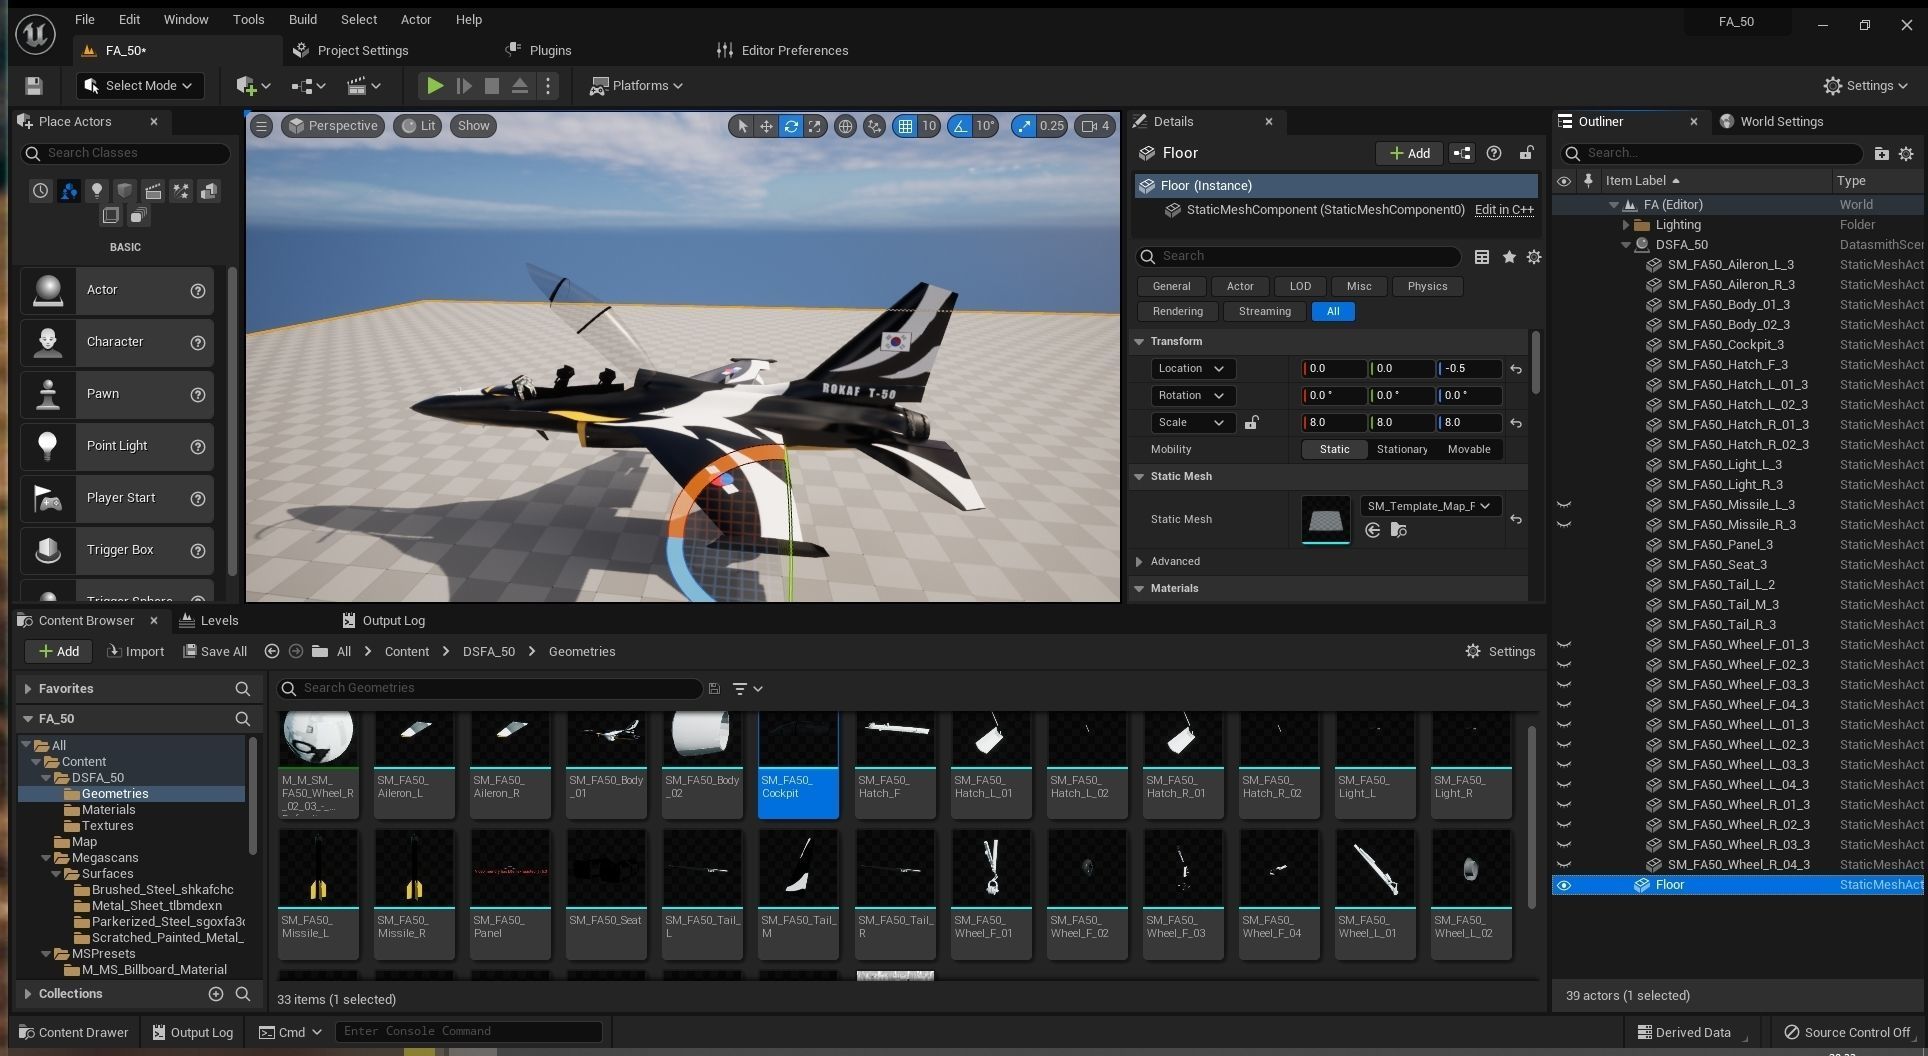Open the Tools menu

pyautogui.click(x=248, y=19)
